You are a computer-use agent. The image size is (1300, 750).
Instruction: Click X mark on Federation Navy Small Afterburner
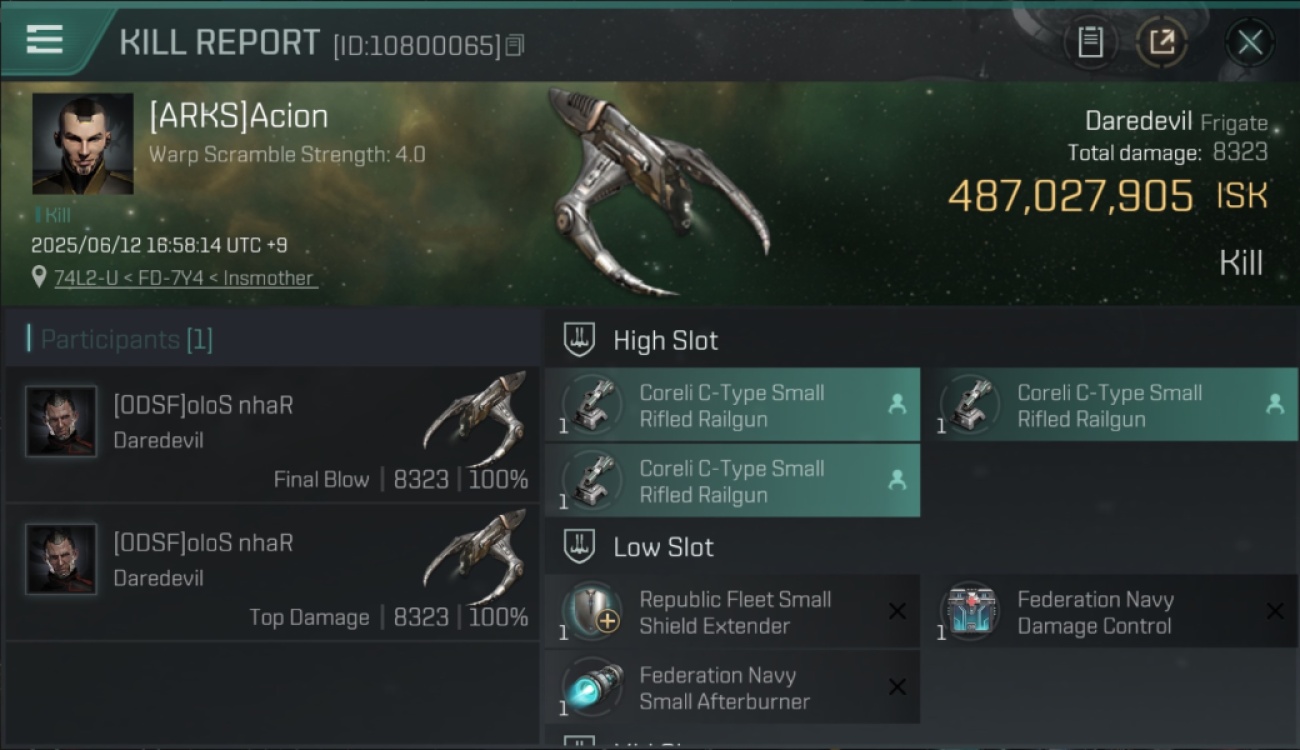897,687
